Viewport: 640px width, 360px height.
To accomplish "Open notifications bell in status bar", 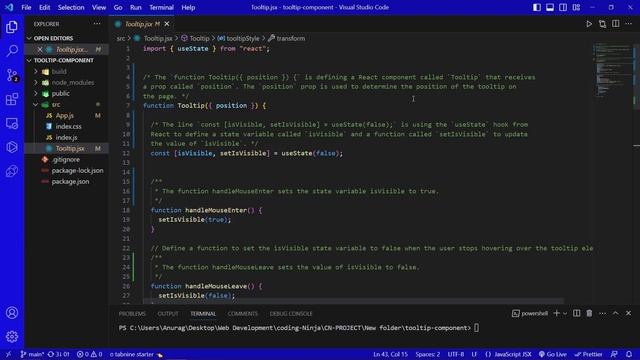I will pos(629,354).
